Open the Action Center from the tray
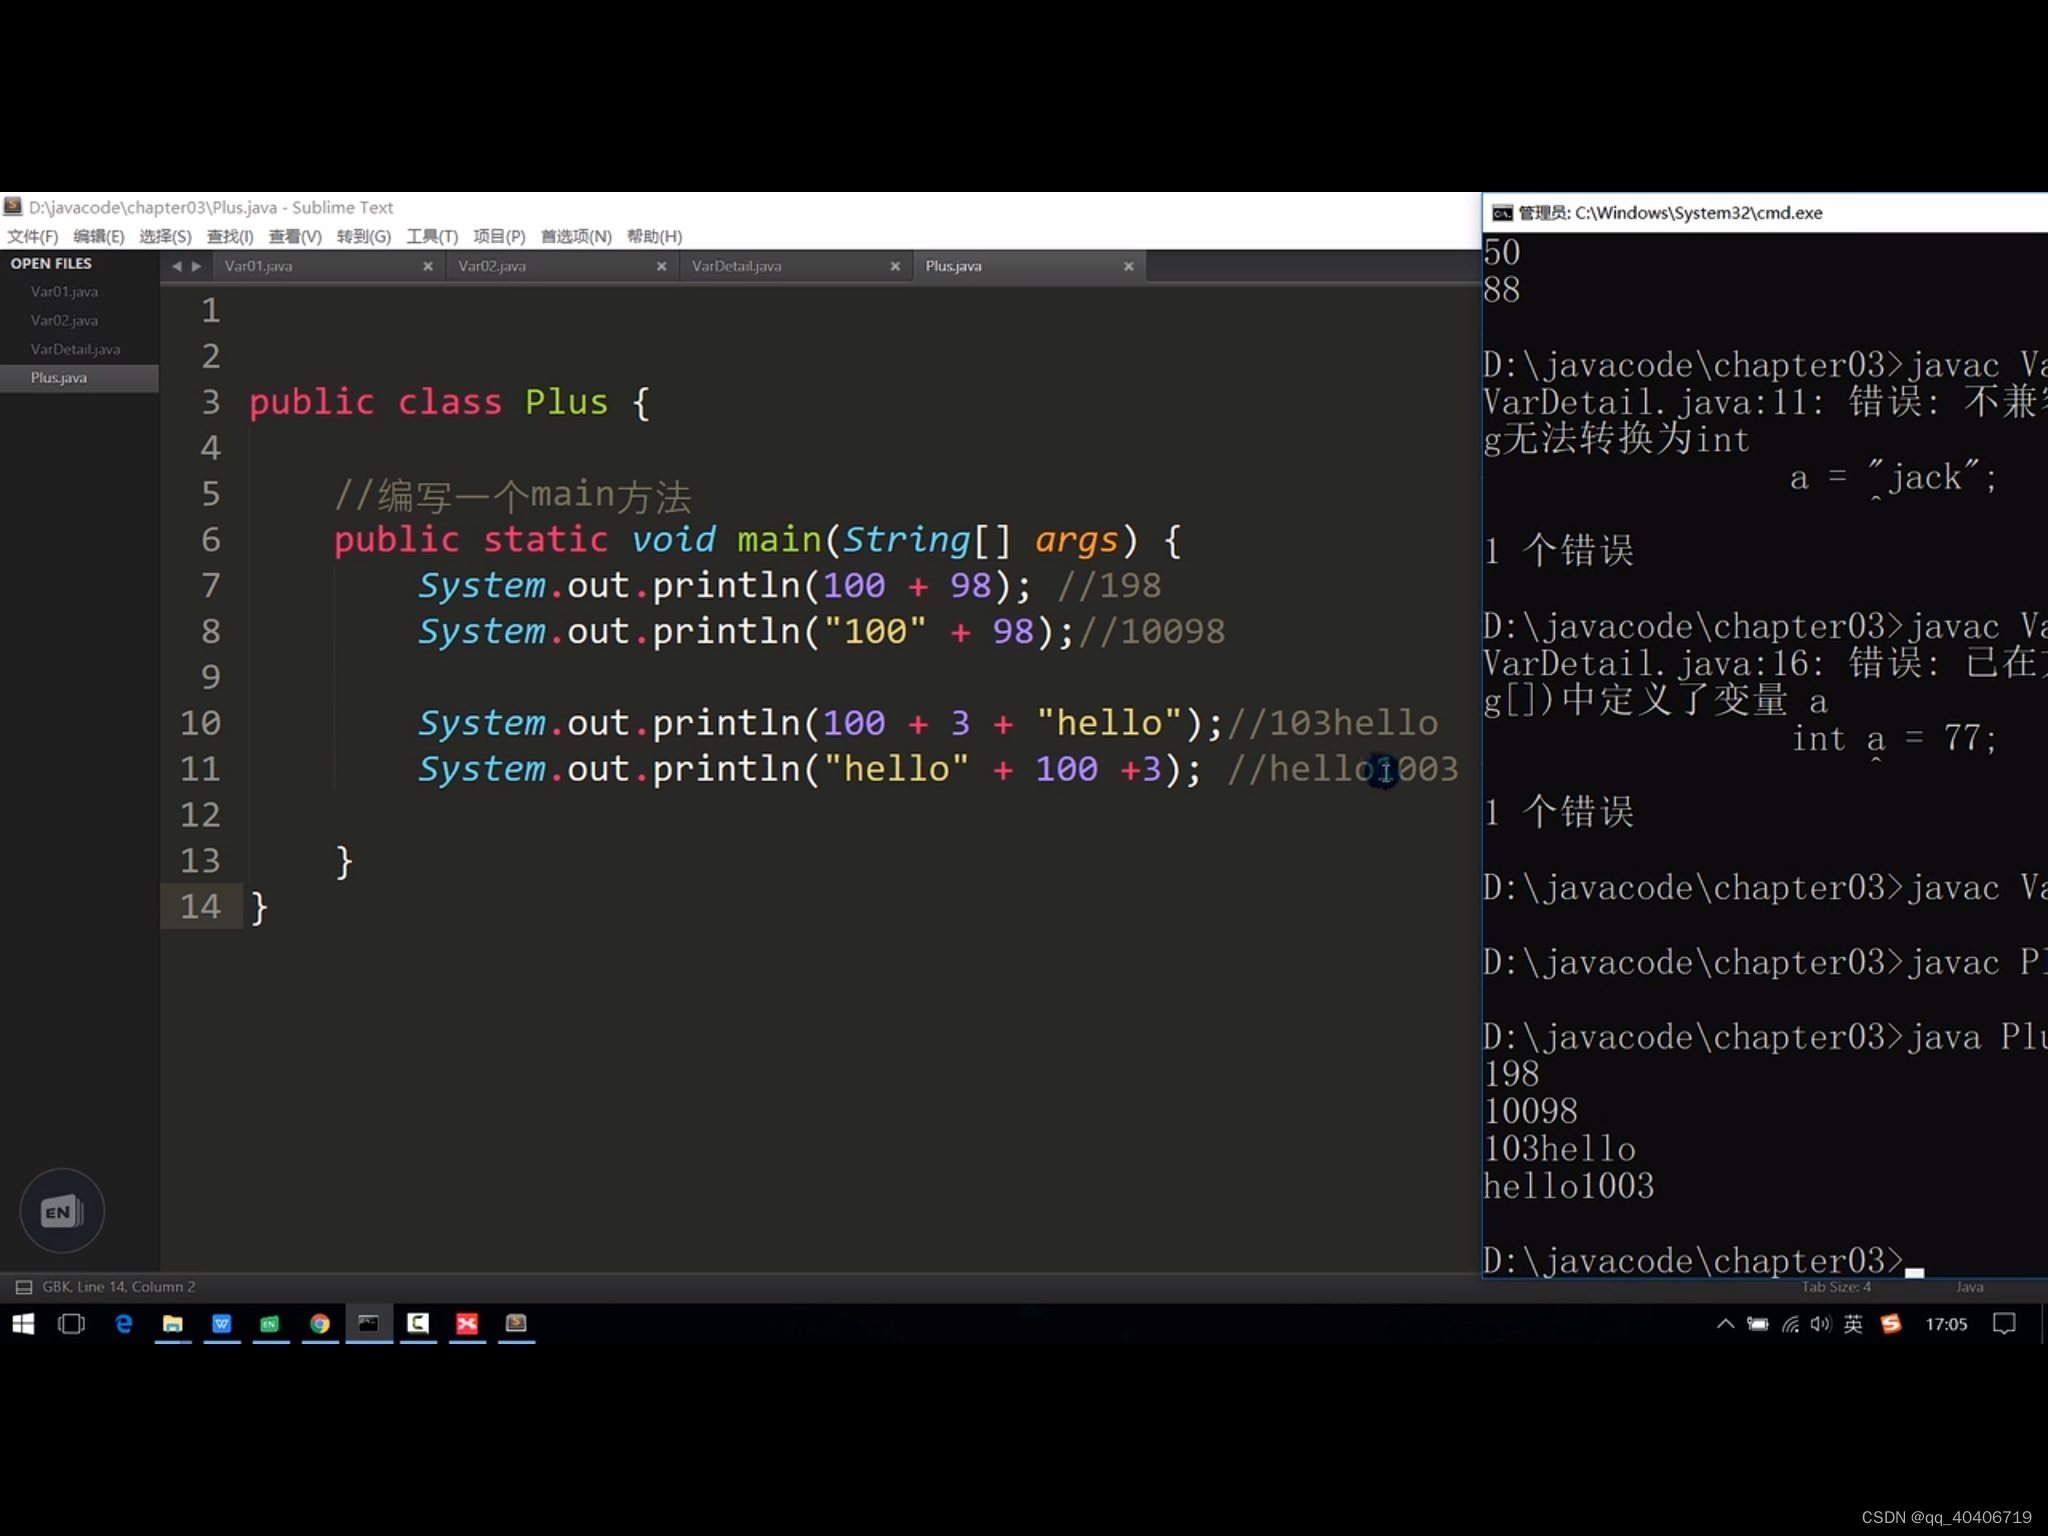This screenshot has height=1536, width=2048. click(x=2005, y=1324)
